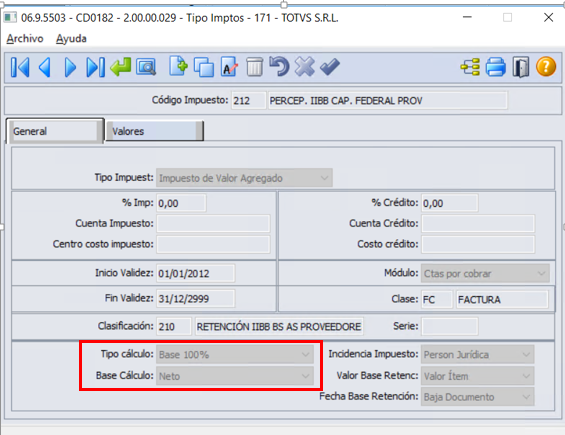Click the Inicio Validez date field
This screenshot has height=435, width=565.
tap(196, 274)
